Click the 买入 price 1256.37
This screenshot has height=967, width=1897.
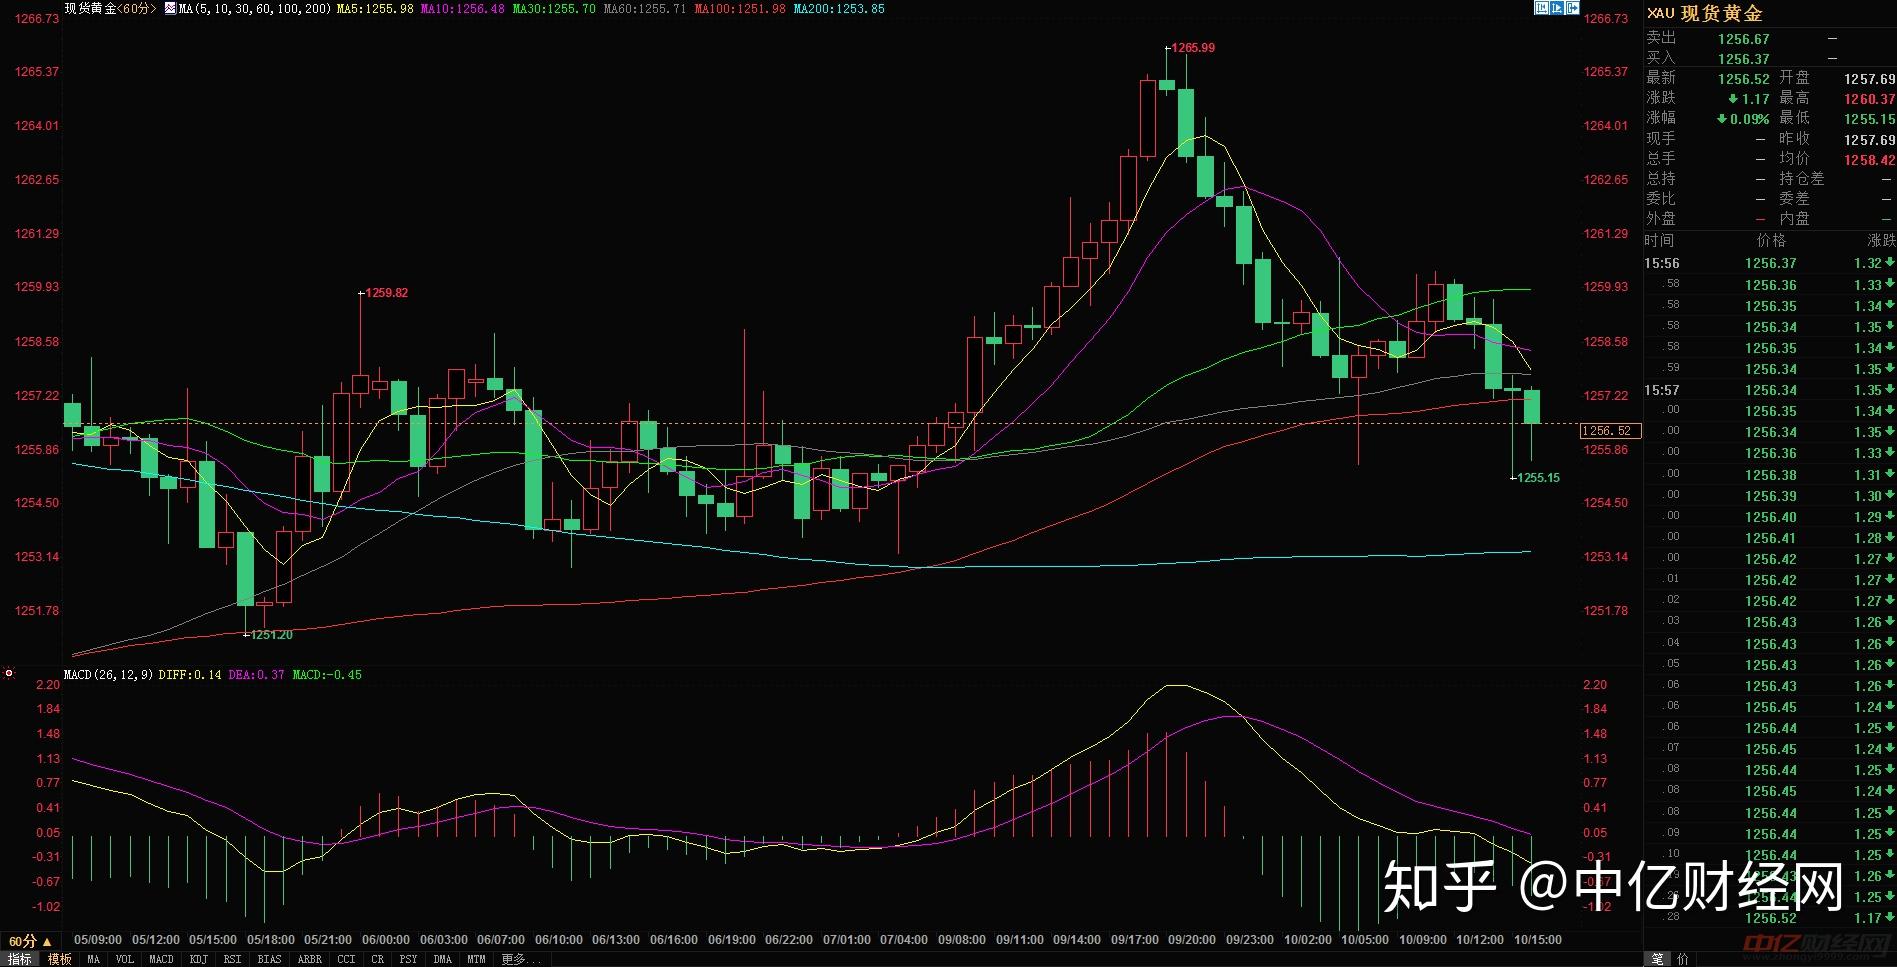coord(1744,59)
